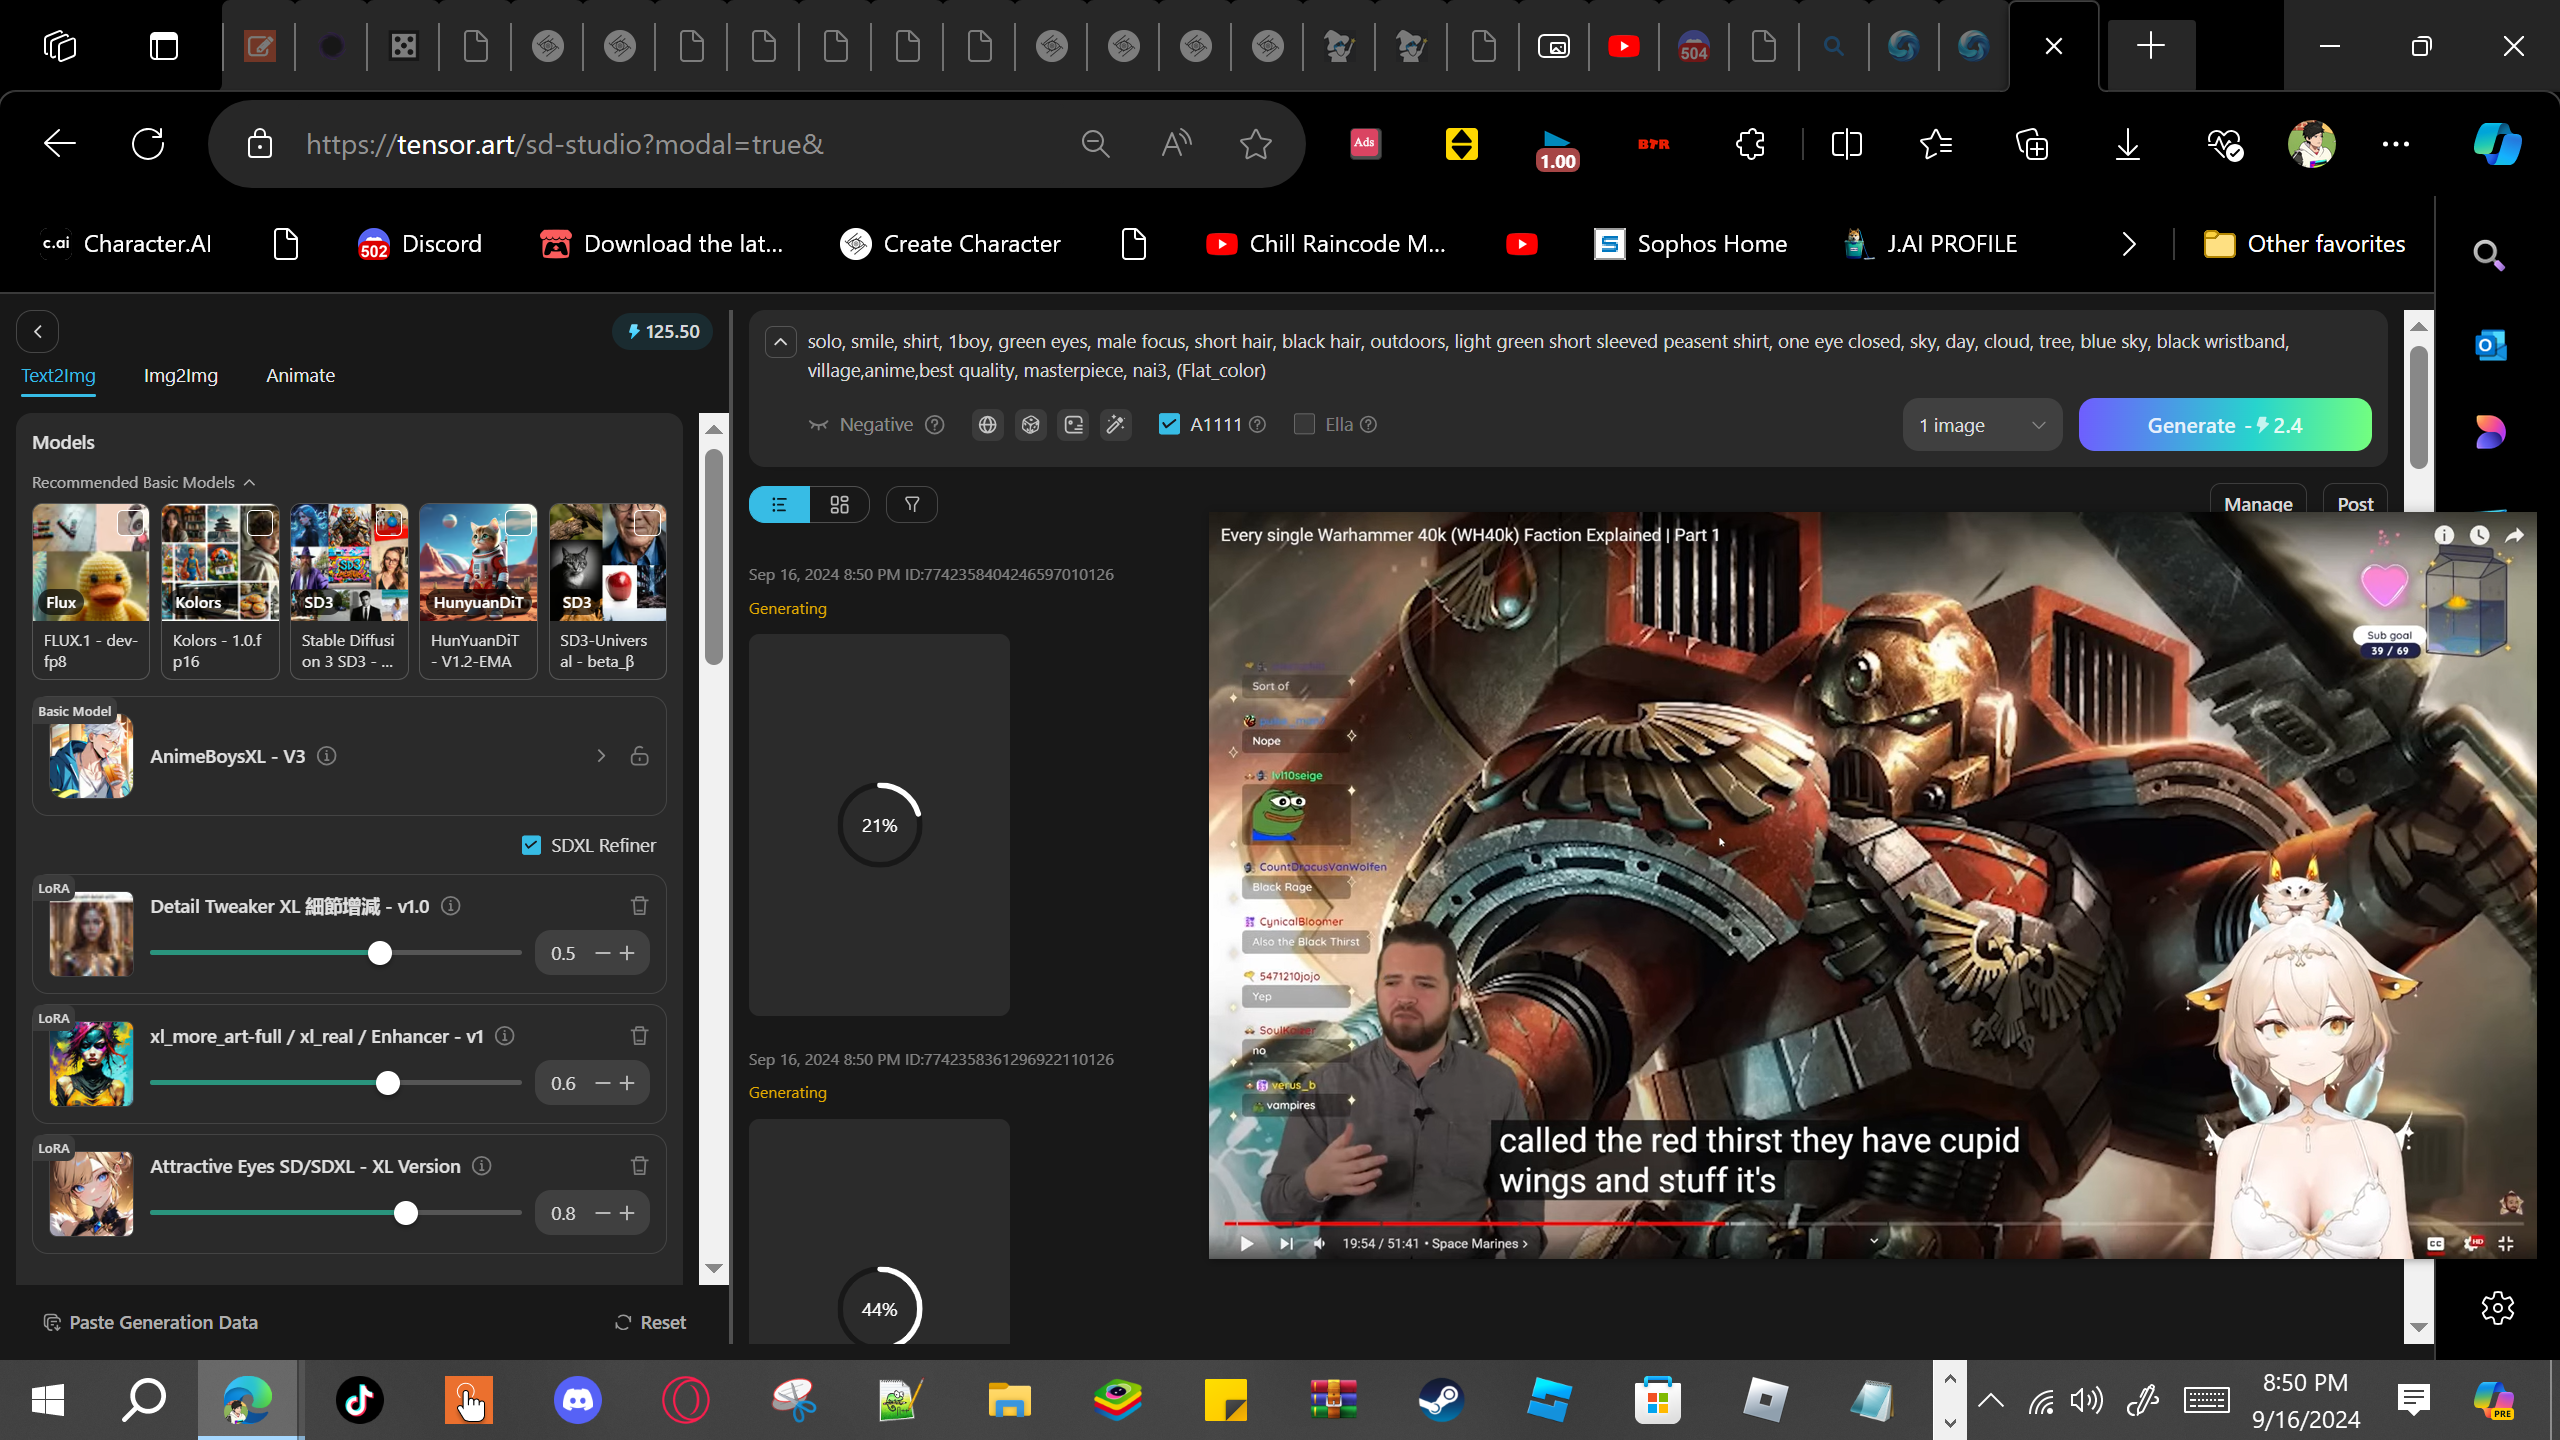Increase Detail Tweaker XL weight
The width and height of the screenshot is (2560, 1440).
[628, 953]
